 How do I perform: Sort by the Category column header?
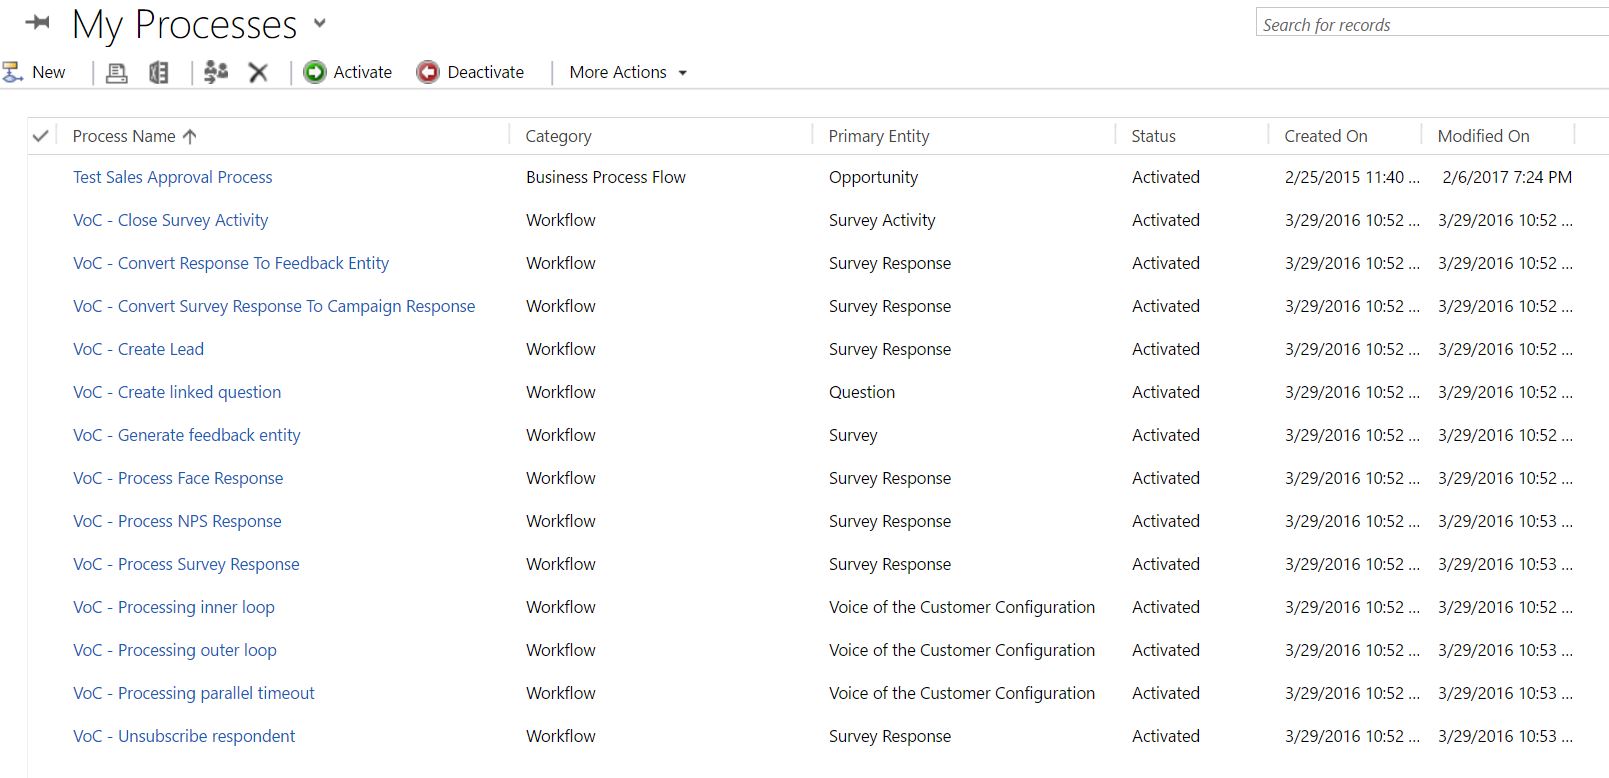pos(558,136)
